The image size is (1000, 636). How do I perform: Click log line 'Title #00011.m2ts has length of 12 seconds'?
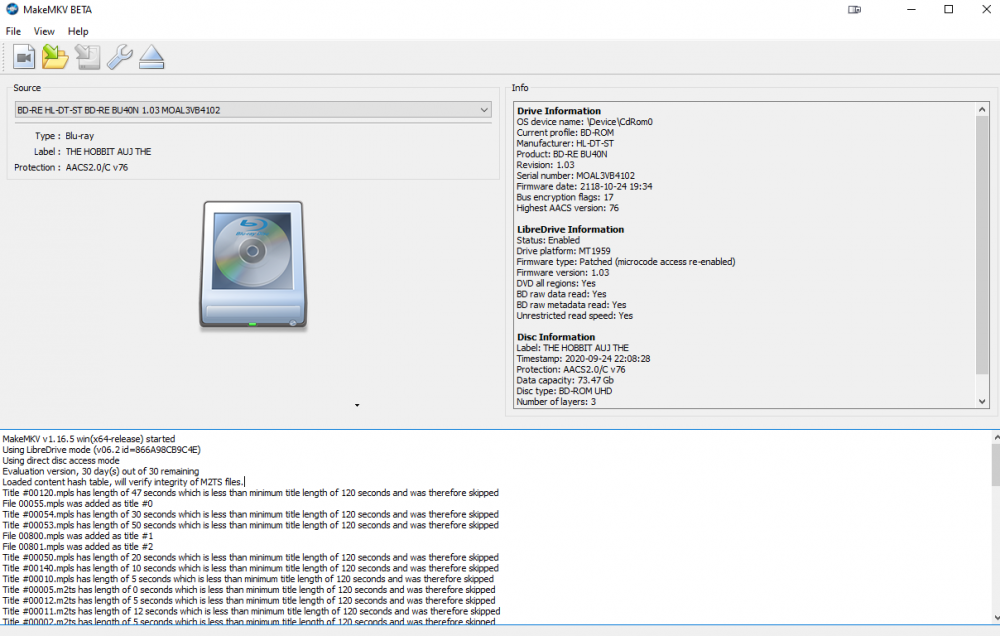(251, 612)
